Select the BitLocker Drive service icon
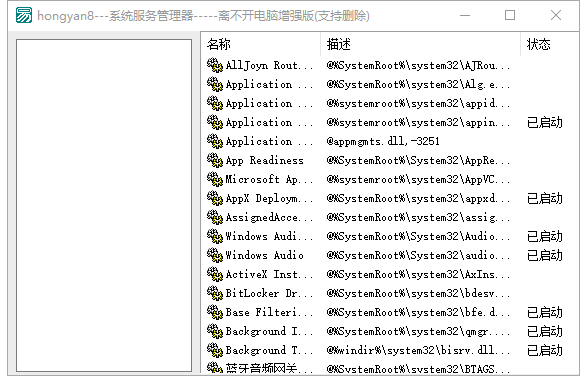587x383 pixels. click(x=215, y=293)
